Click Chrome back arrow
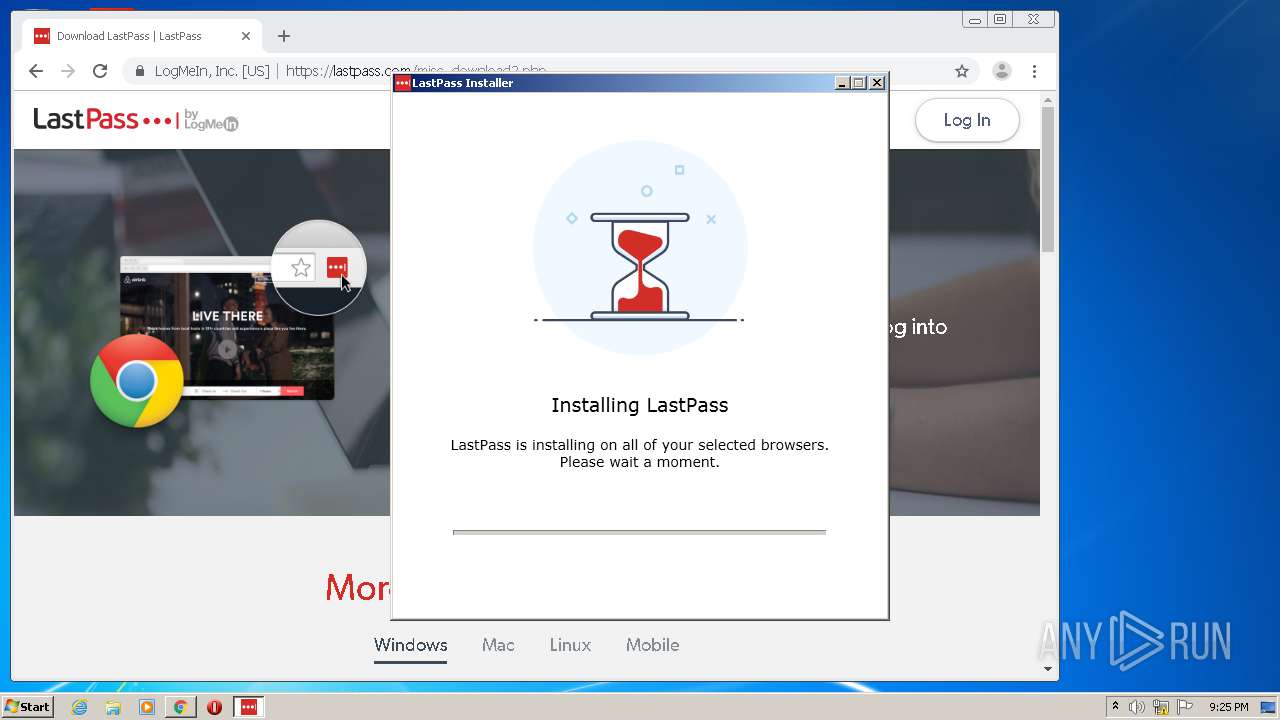Image resolution: width=1280 pixels, height=720 pixels. (36, 71)
